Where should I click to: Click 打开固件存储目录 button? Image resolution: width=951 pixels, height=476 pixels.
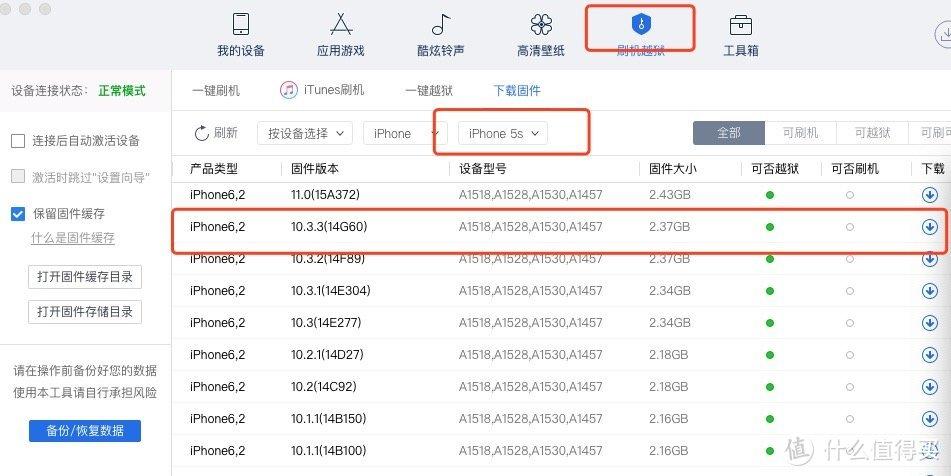(85, 312)
